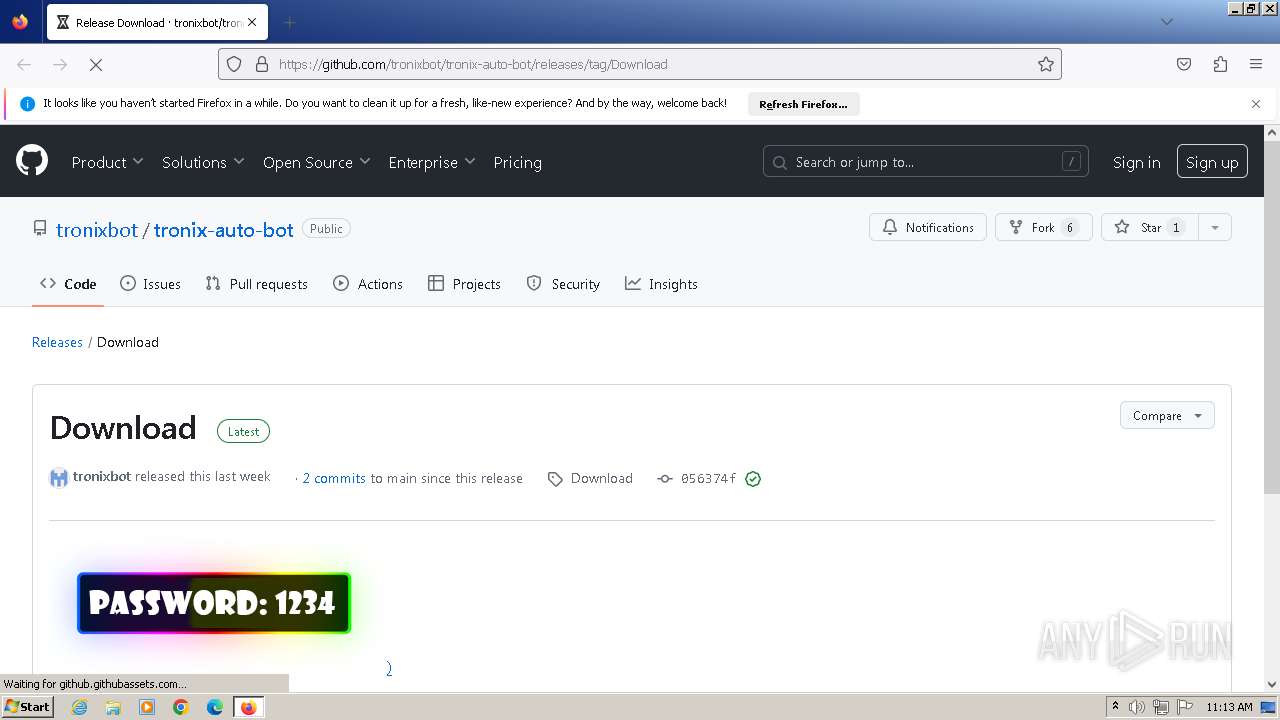Click the volume speaker tray icon
The height and width of the screenshot is (720, 1280).
point(1137,707)
